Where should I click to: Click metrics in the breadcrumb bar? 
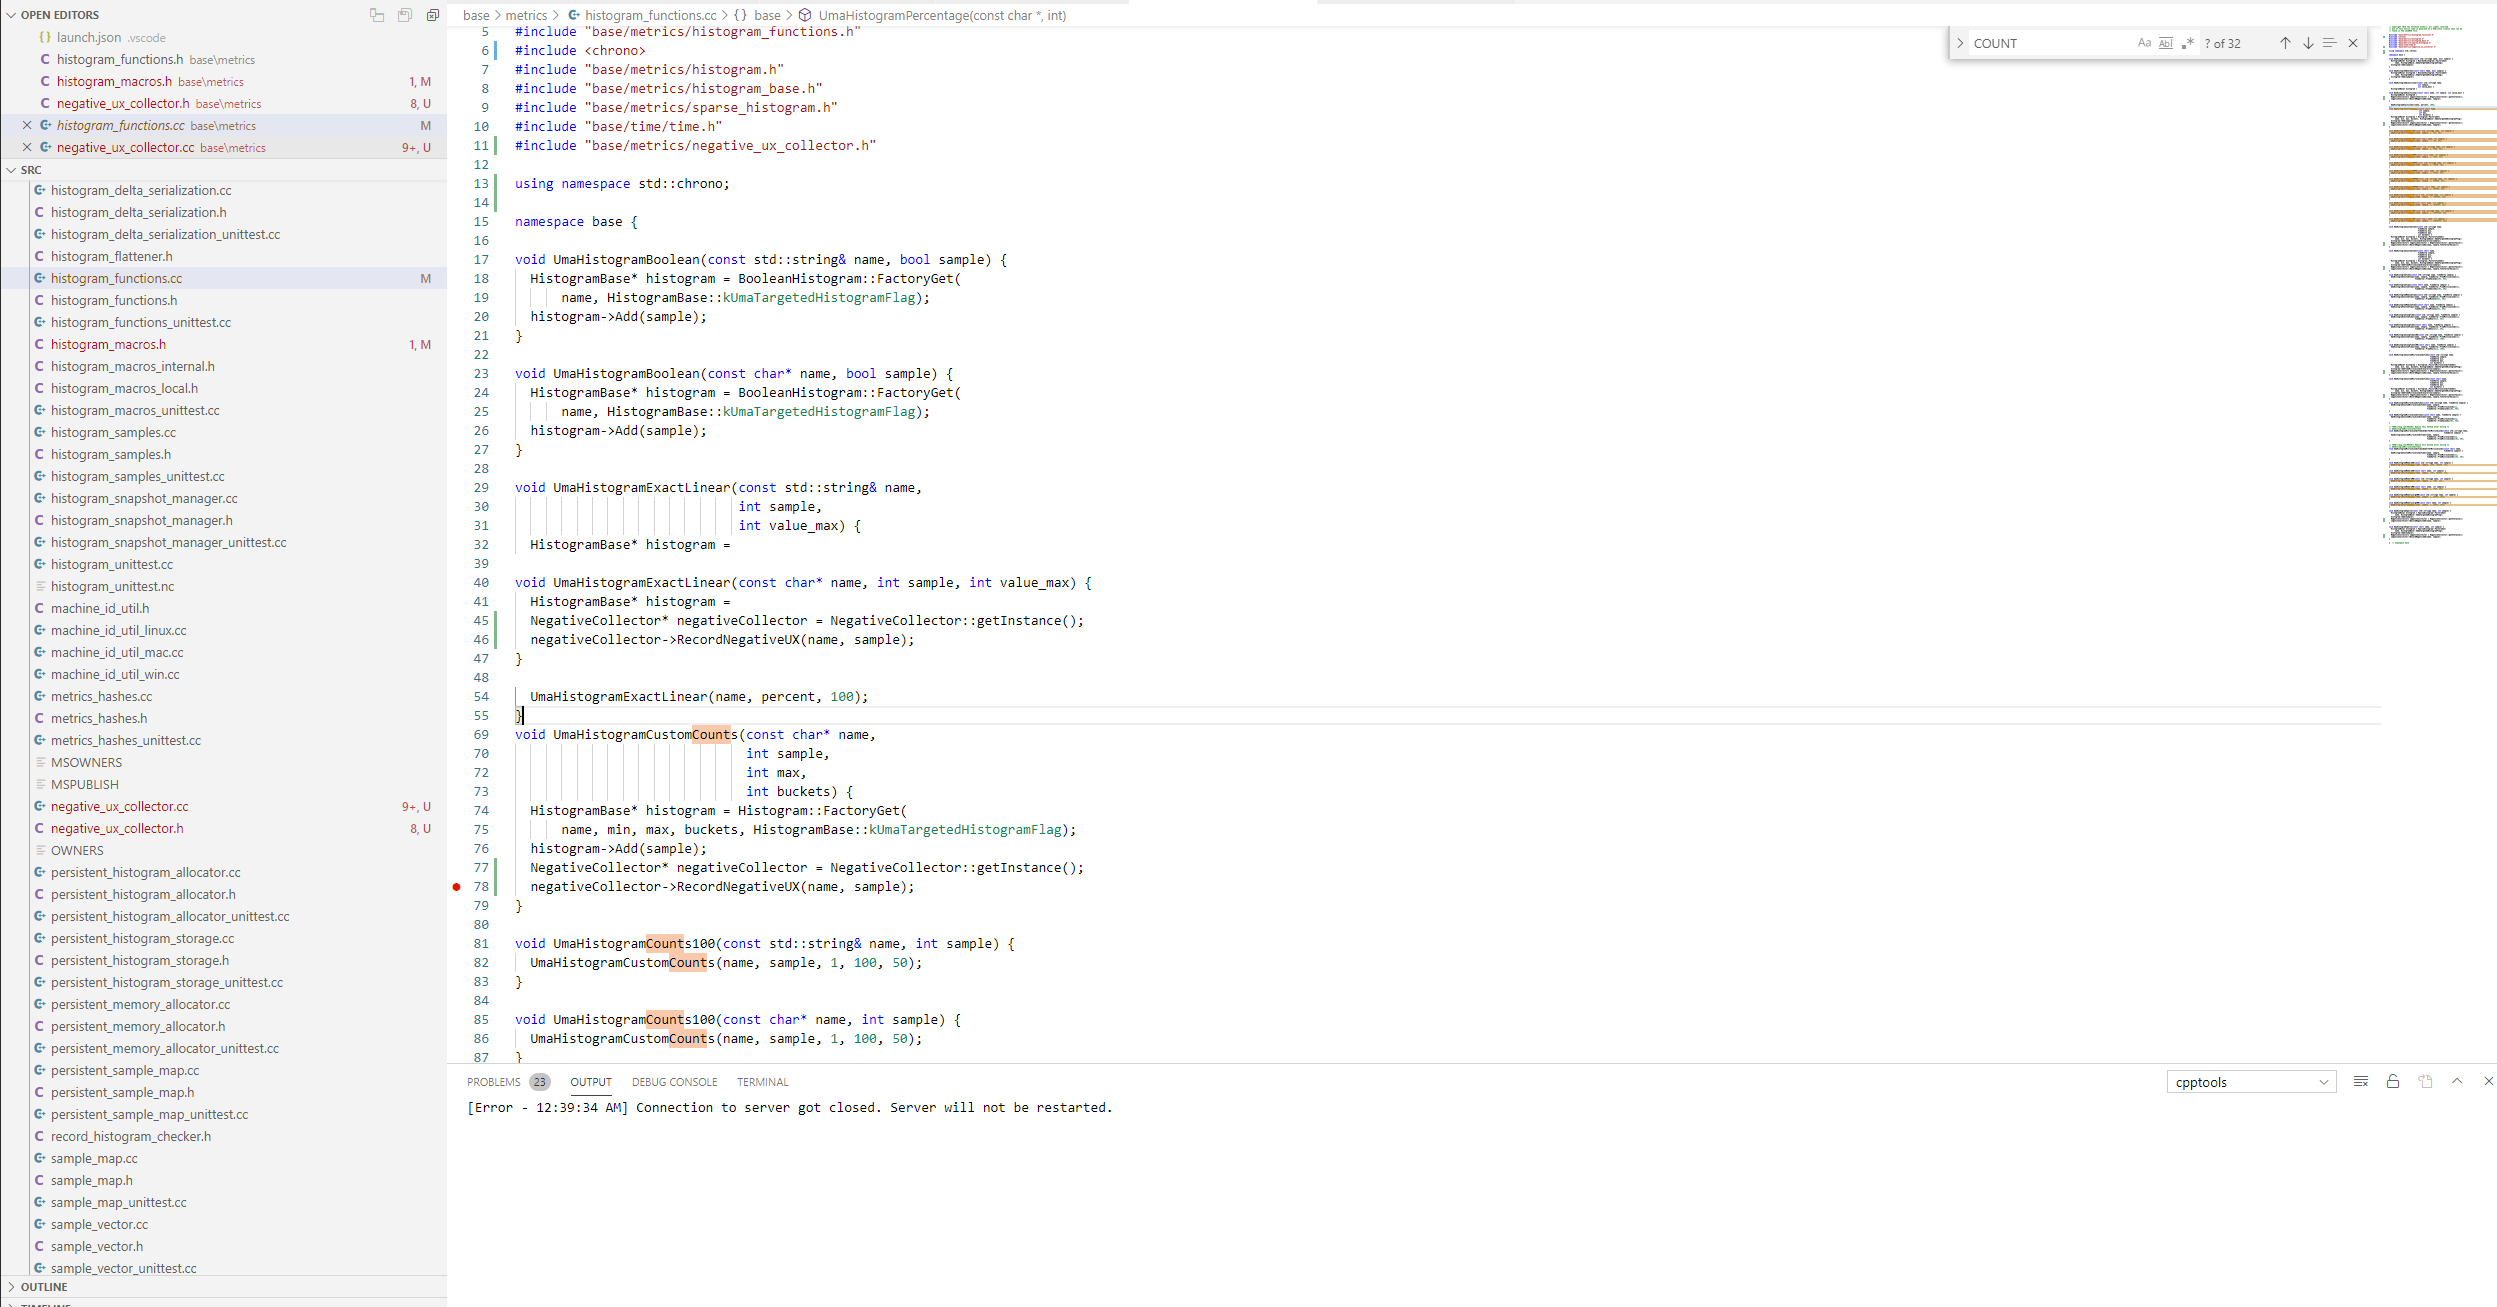click(527, 15)
